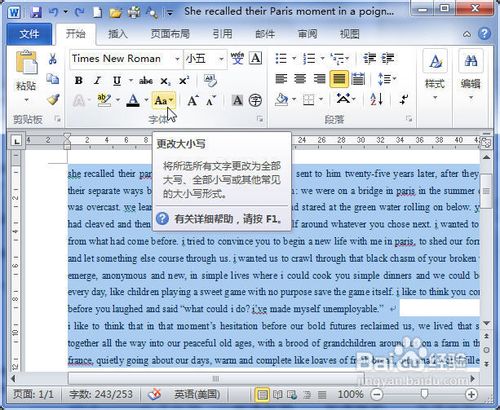Click the 字数: 243/253 word count

point(101,395)
